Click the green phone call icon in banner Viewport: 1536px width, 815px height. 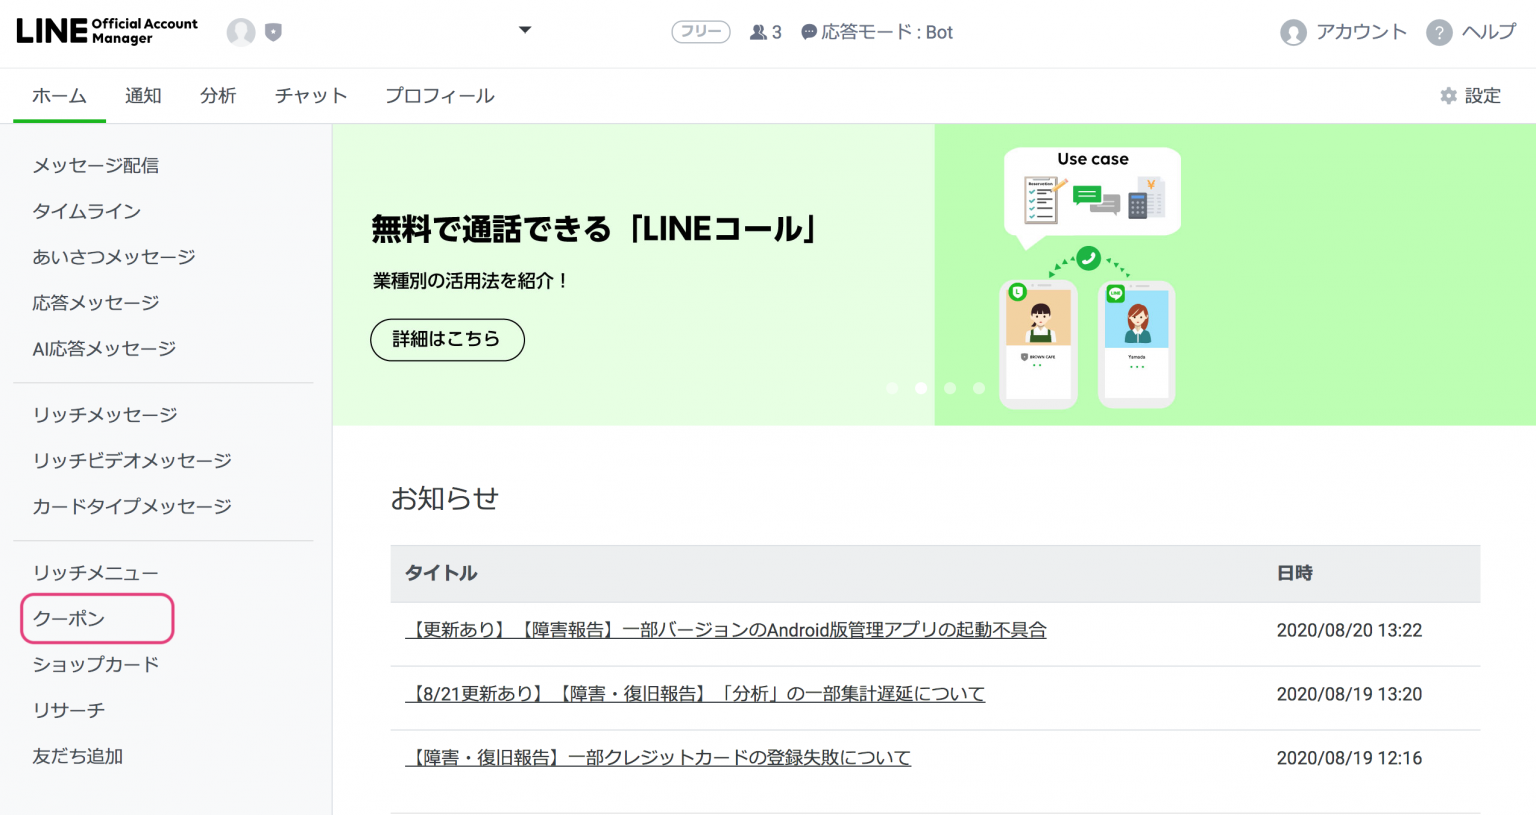point(1089,258)
